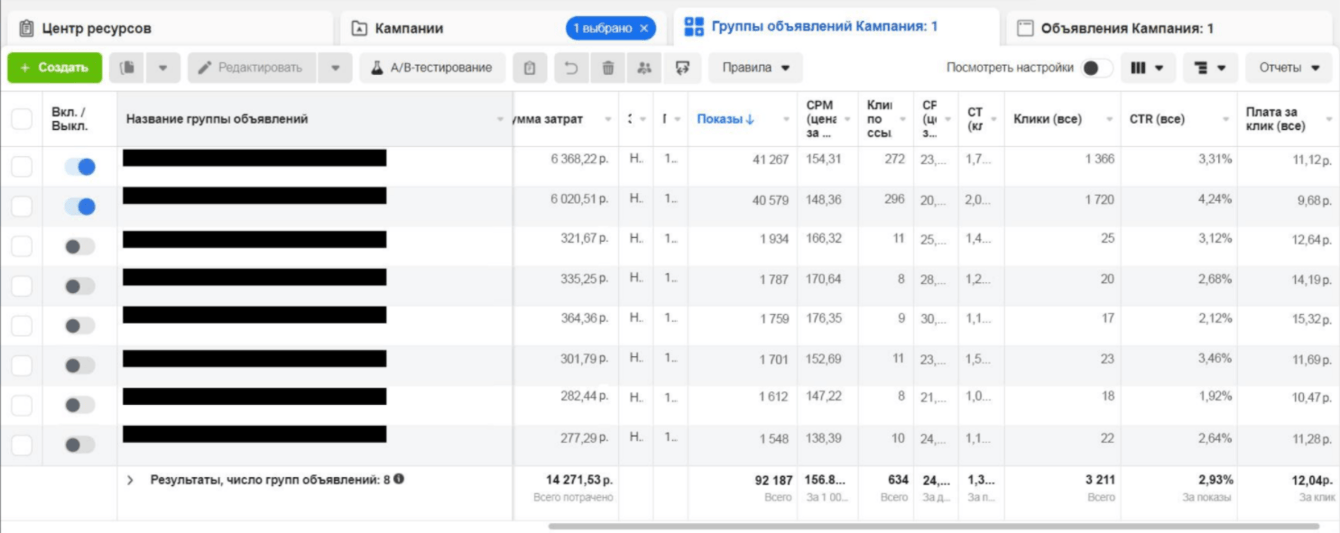Open the 'Центр ресурсов' tab
Screen dimensions: 1340x533
97,28
